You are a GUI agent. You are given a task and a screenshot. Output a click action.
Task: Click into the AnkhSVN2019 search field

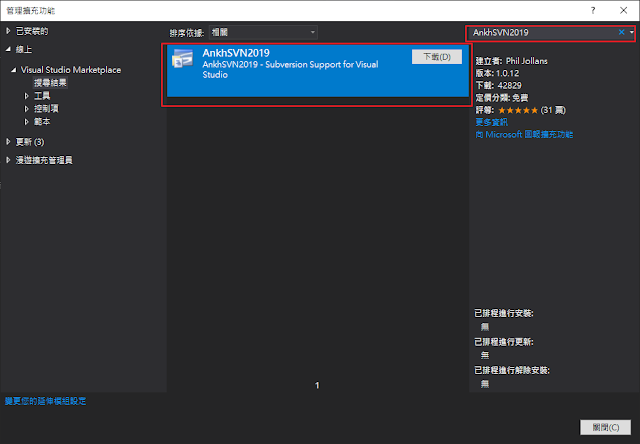point(543,33)
